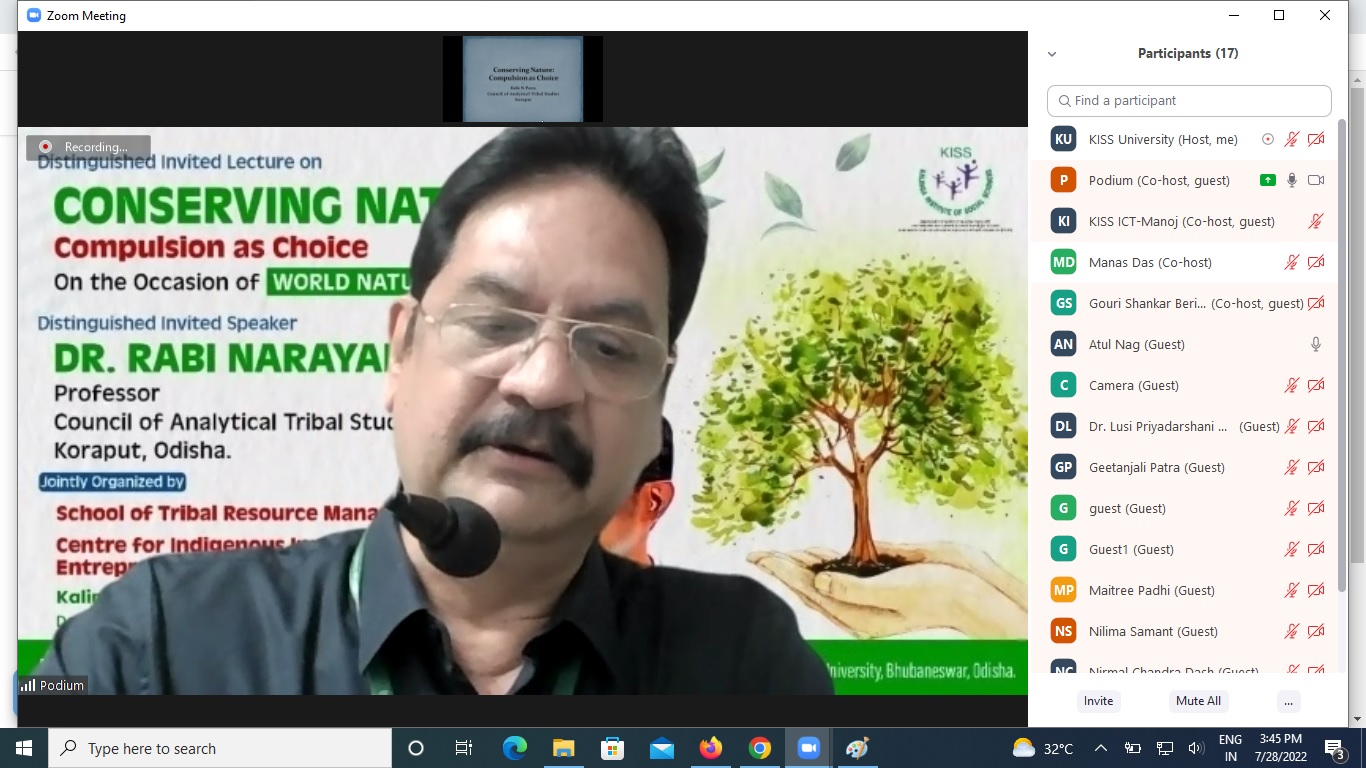Toggle Nilima Samant's muted microphone icon

[x=1292, y=631]
